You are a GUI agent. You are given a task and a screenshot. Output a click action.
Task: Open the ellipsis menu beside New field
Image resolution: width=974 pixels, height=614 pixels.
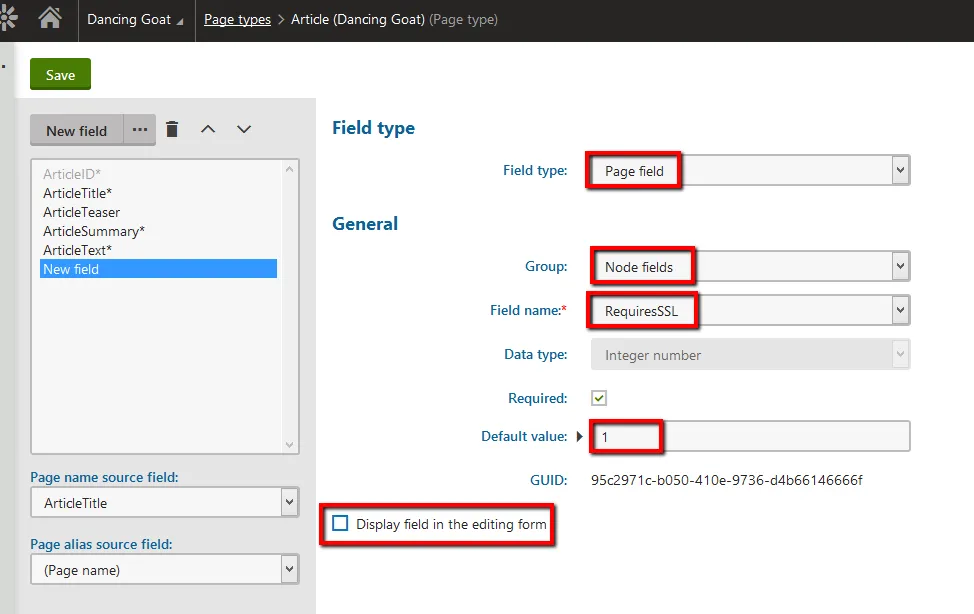[x=140, y=130]
